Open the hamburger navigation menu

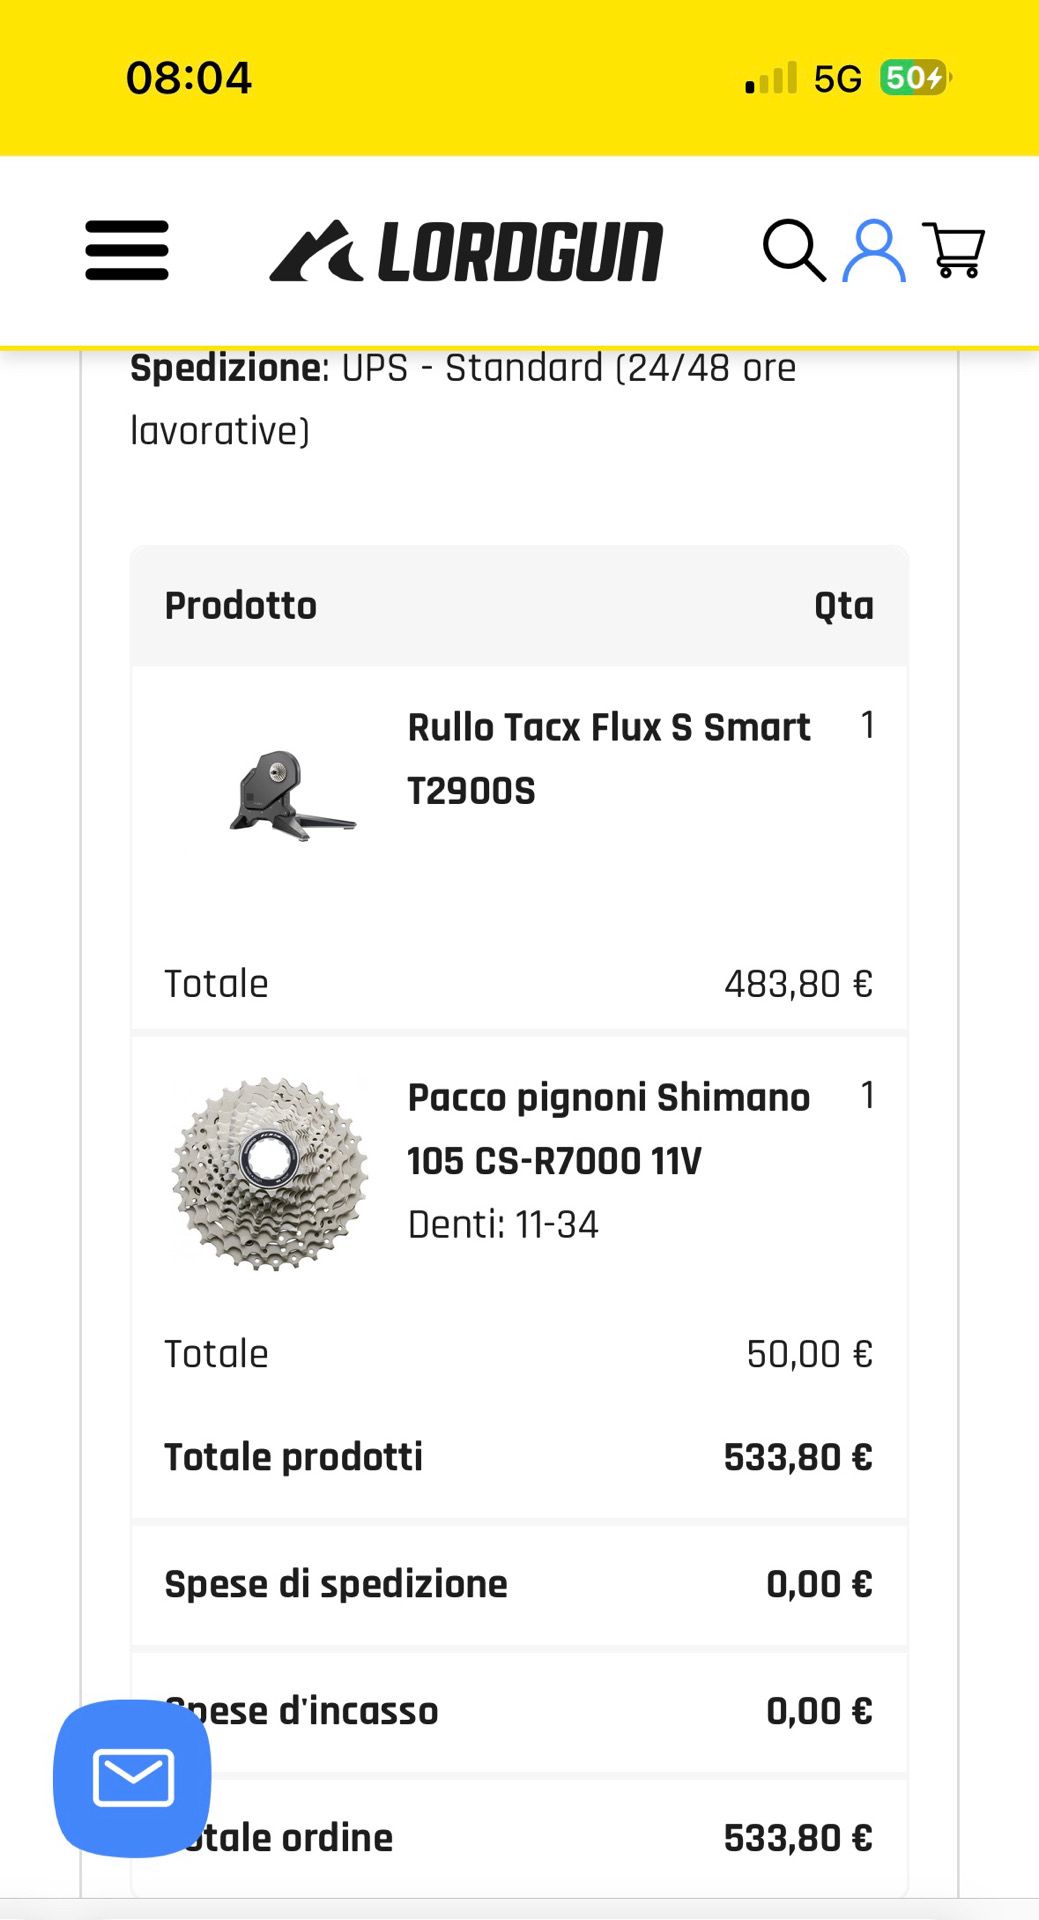[127, 250]
